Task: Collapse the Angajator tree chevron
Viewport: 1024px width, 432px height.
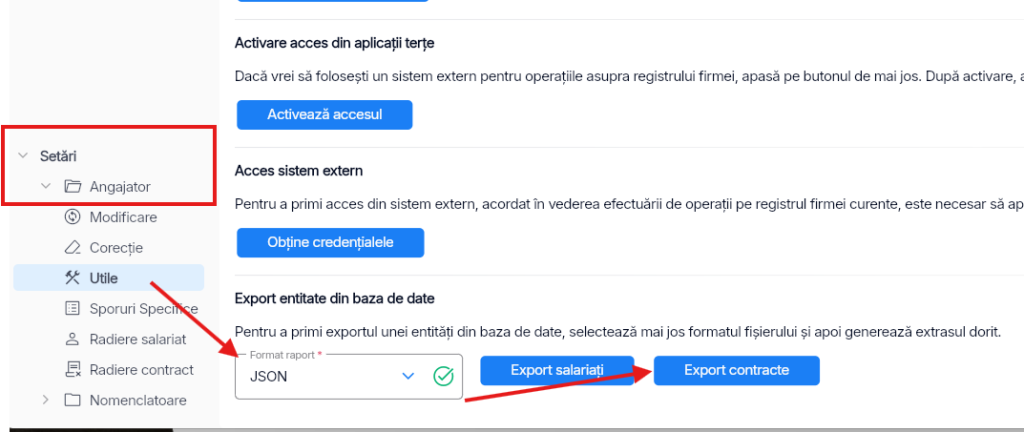Action: pyautogui.click(x=46, y=187)
